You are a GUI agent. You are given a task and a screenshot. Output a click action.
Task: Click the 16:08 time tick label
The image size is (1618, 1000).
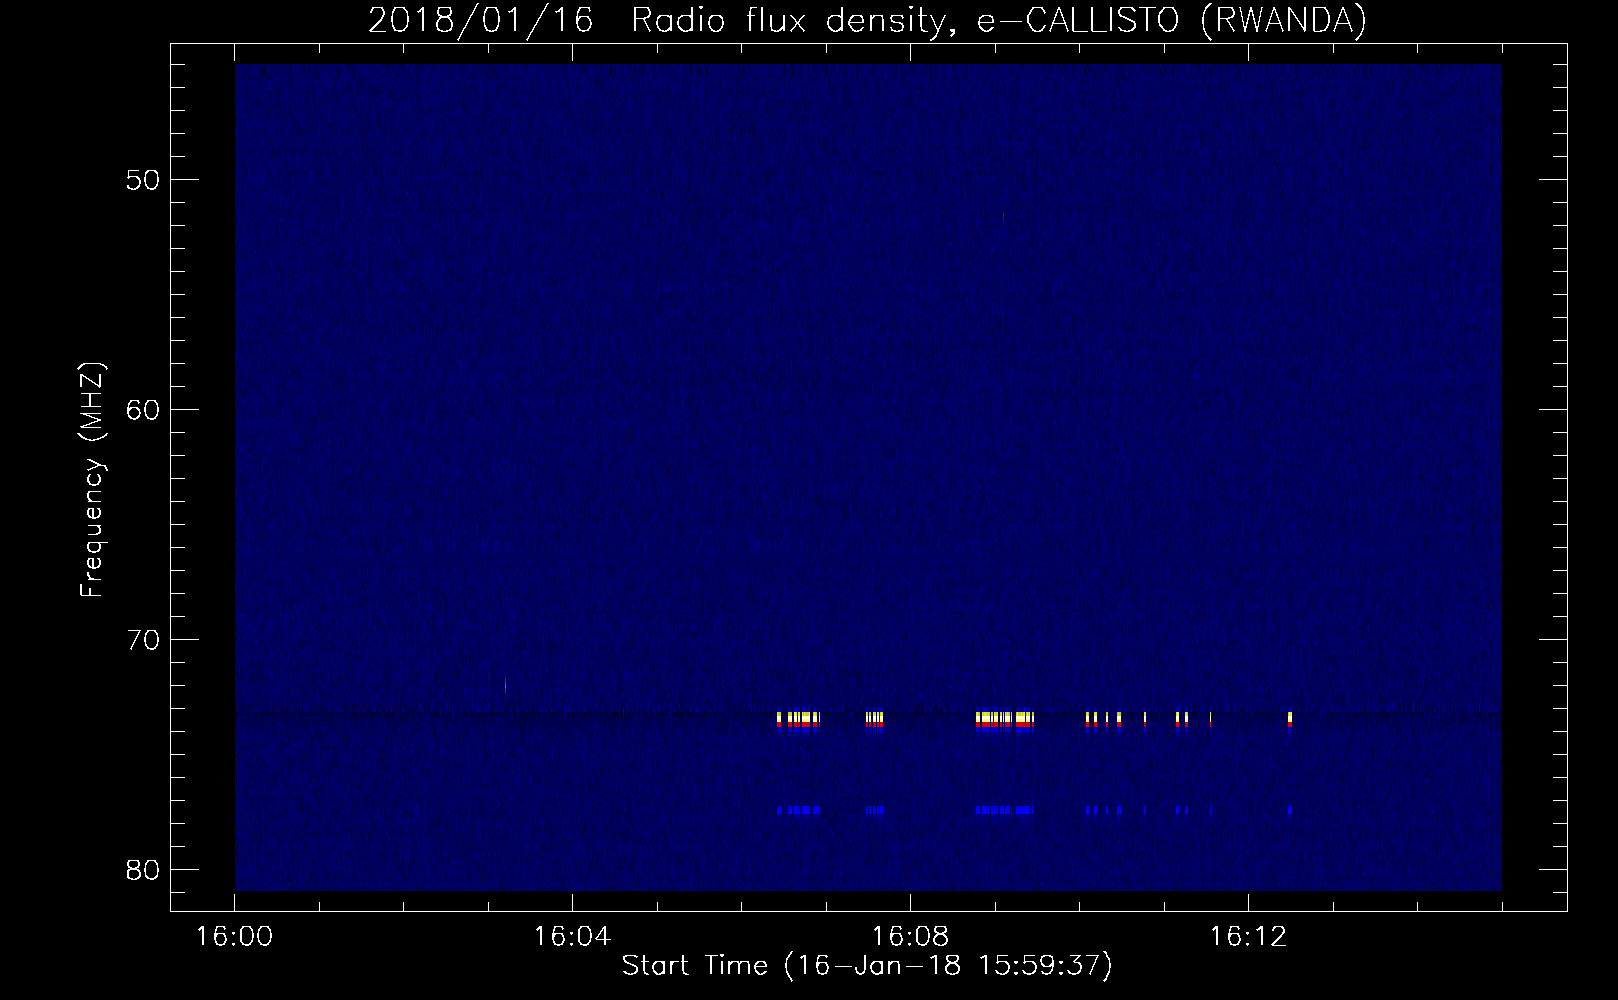pyautogui.click(x=910, y=937)
